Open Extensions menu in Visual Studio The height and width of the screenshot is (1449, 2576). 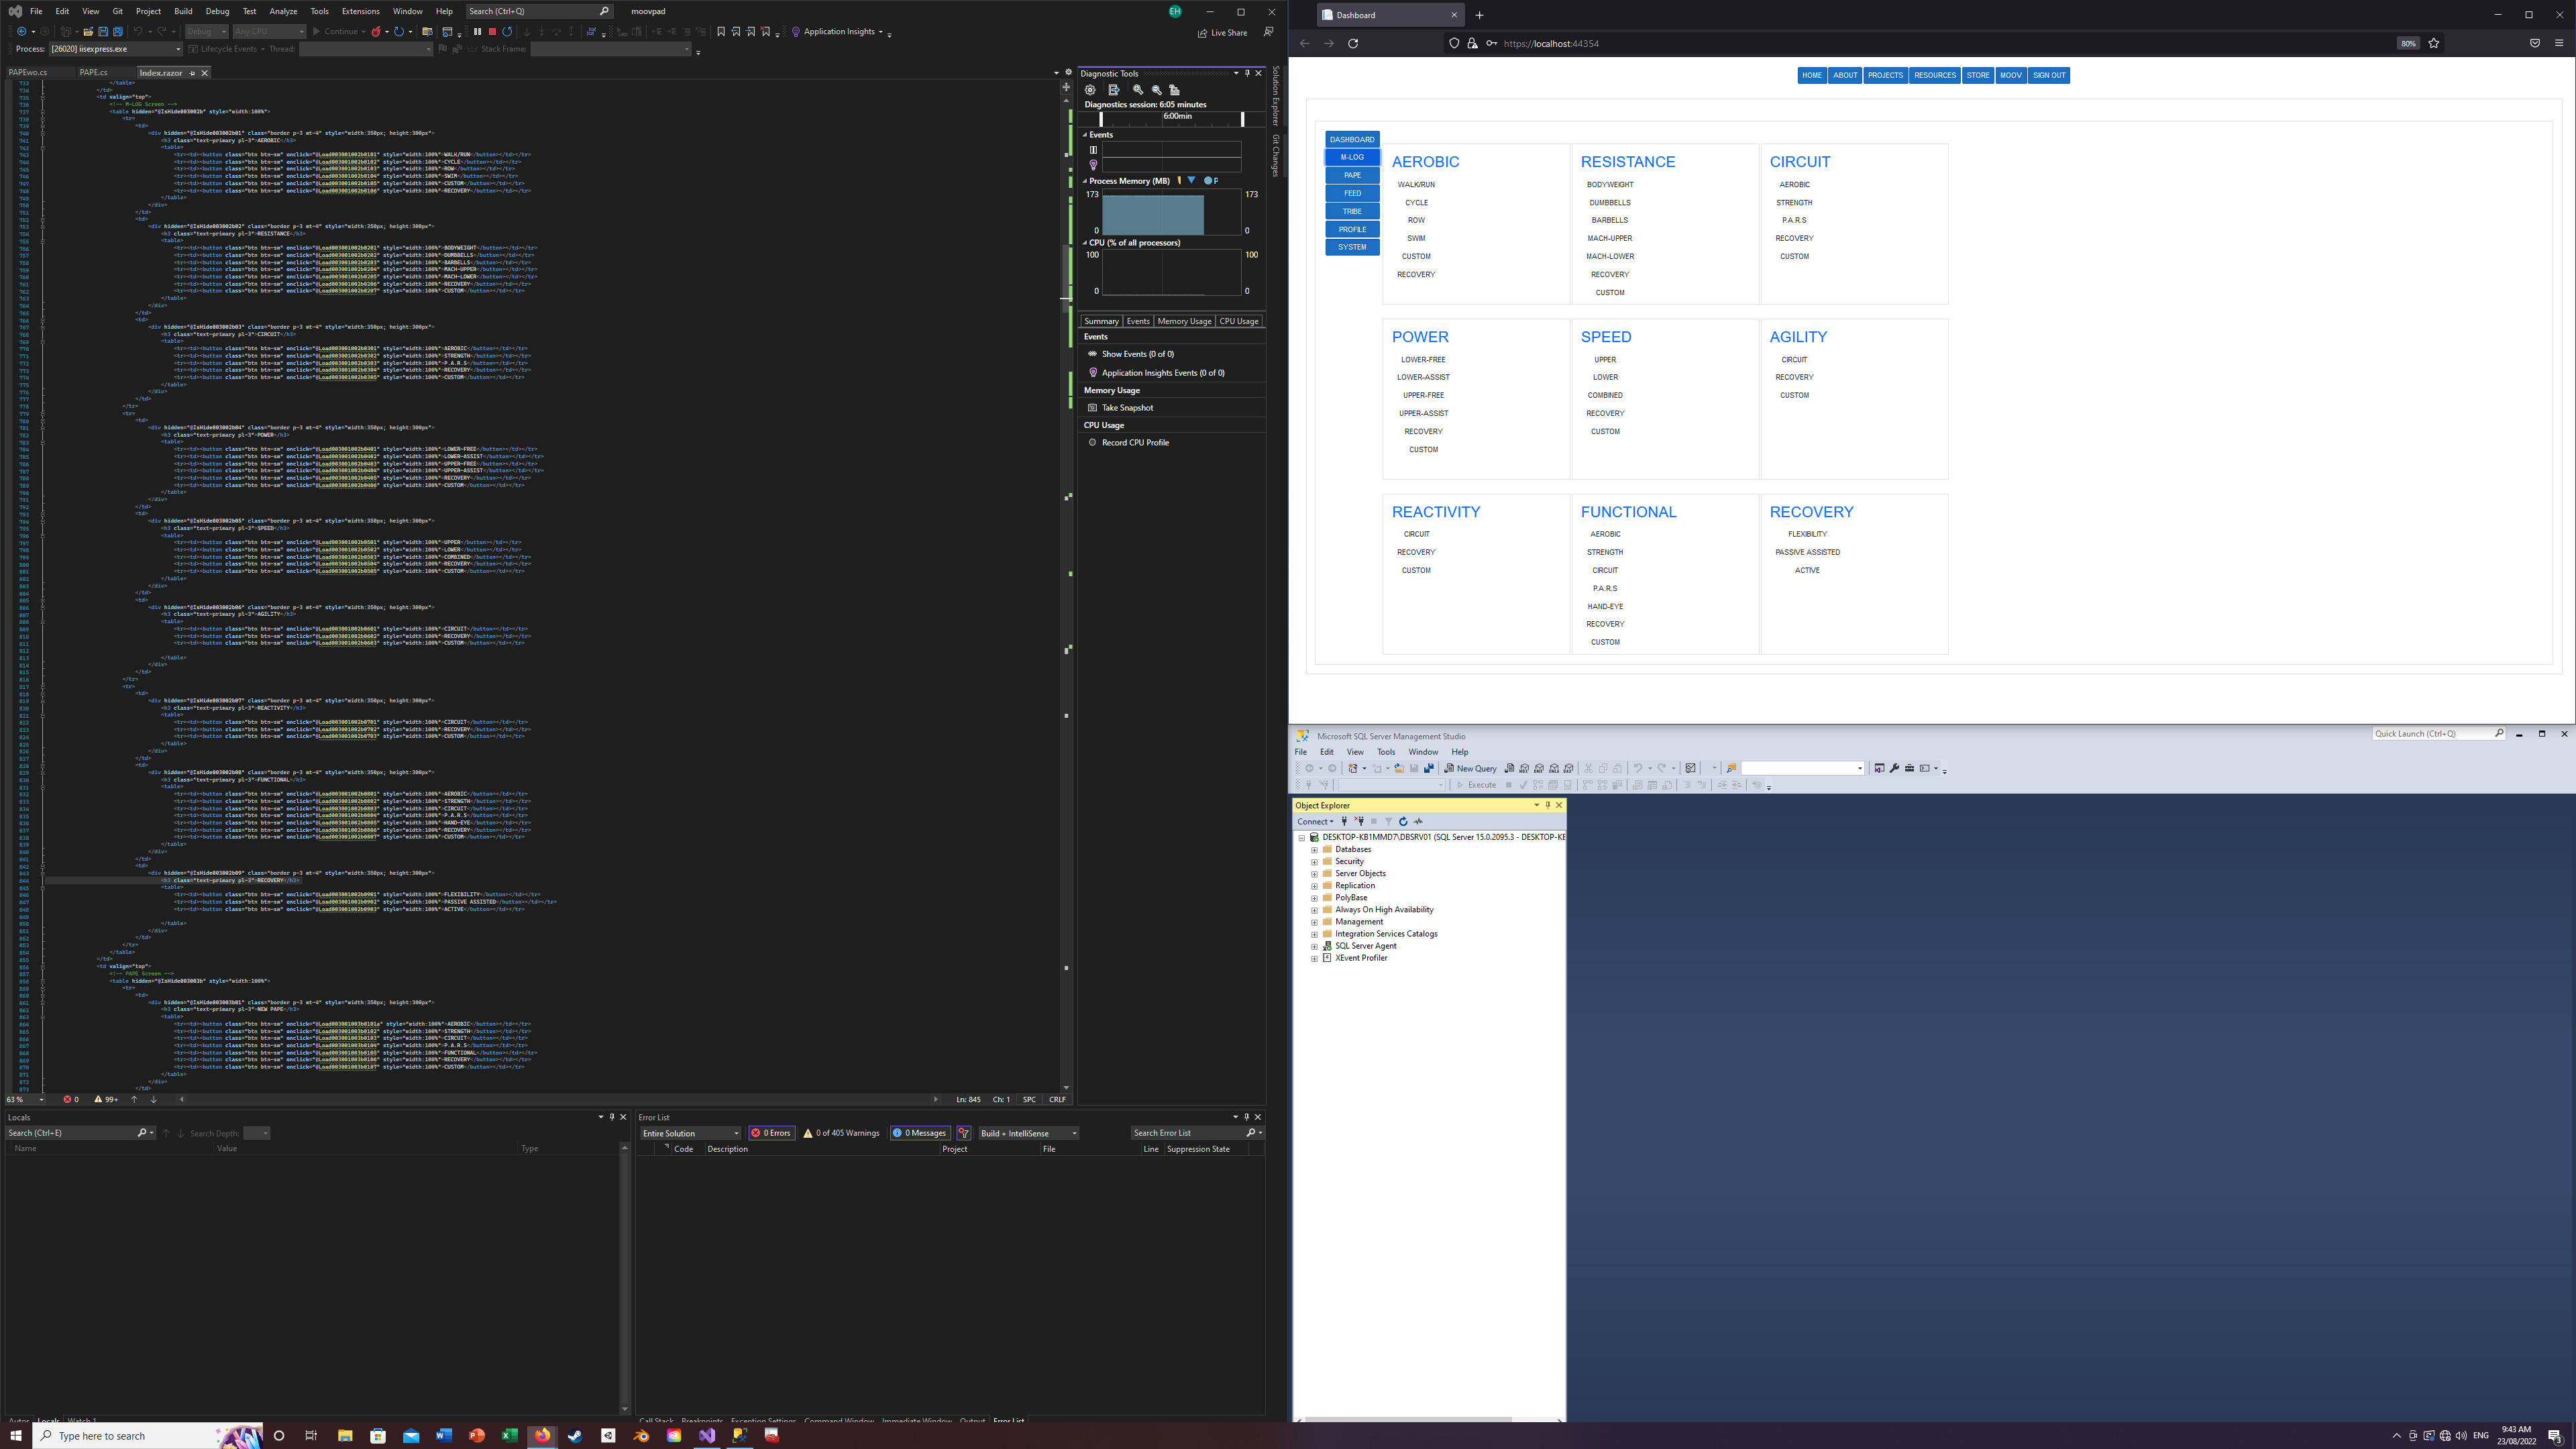(x=360, y=11)
